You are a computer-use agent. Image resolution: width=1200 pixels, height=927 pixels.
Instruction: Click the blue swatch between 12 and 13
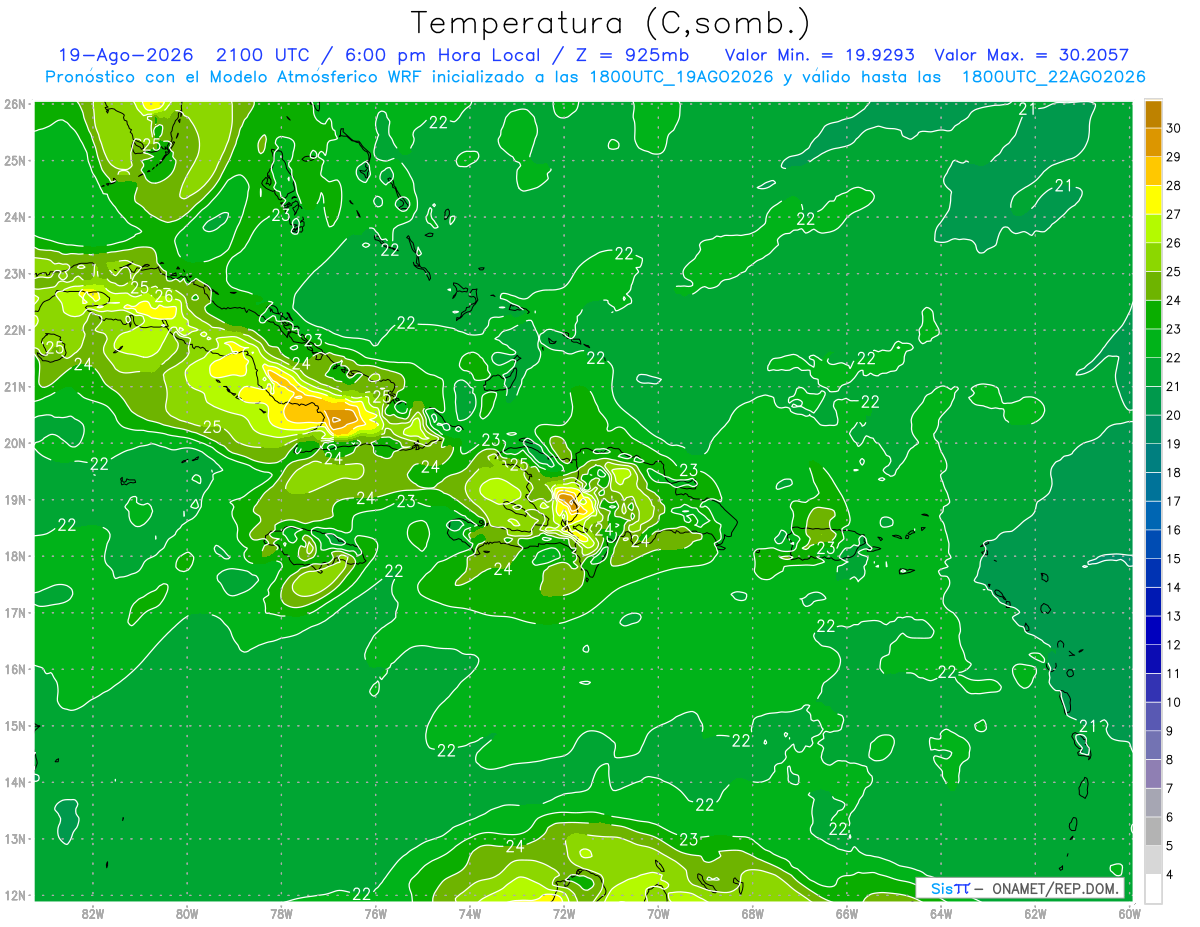[x=1153, y=630]
